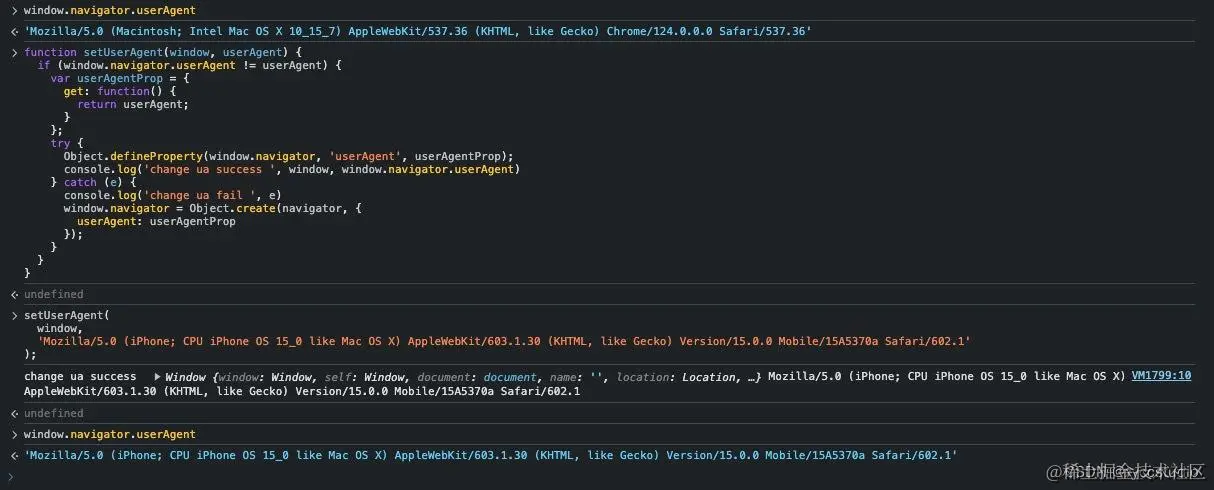Click 'location: Location' in the Window preview
The width and height of the screenshot is (1214, 490).
(676, 377)
